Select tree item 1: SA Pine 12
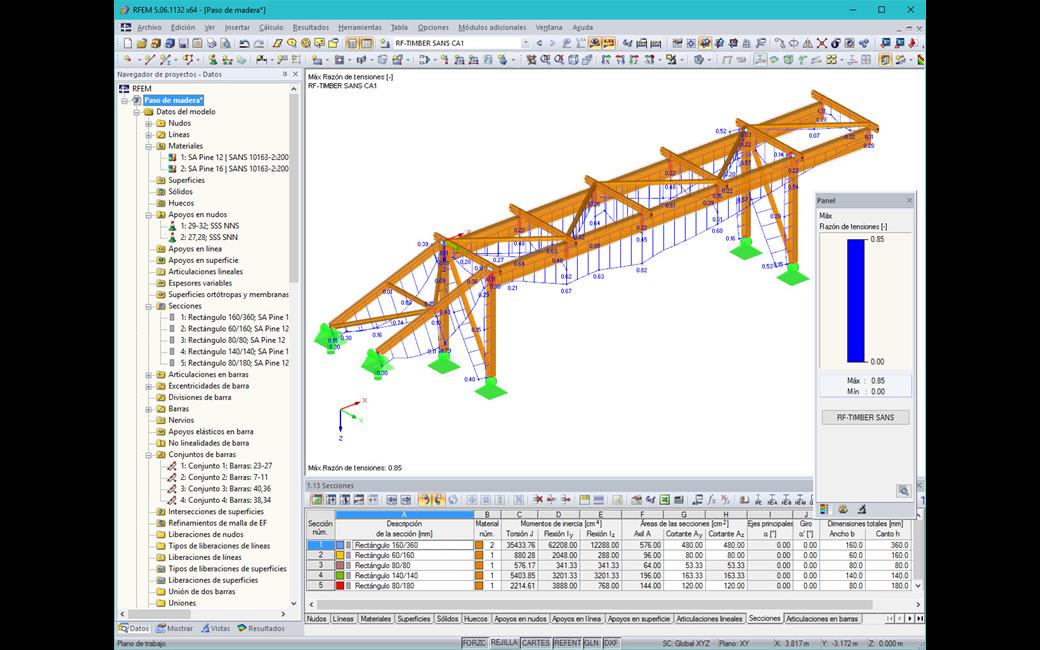This screenshot has width=1040, height=650. point(234,157)
